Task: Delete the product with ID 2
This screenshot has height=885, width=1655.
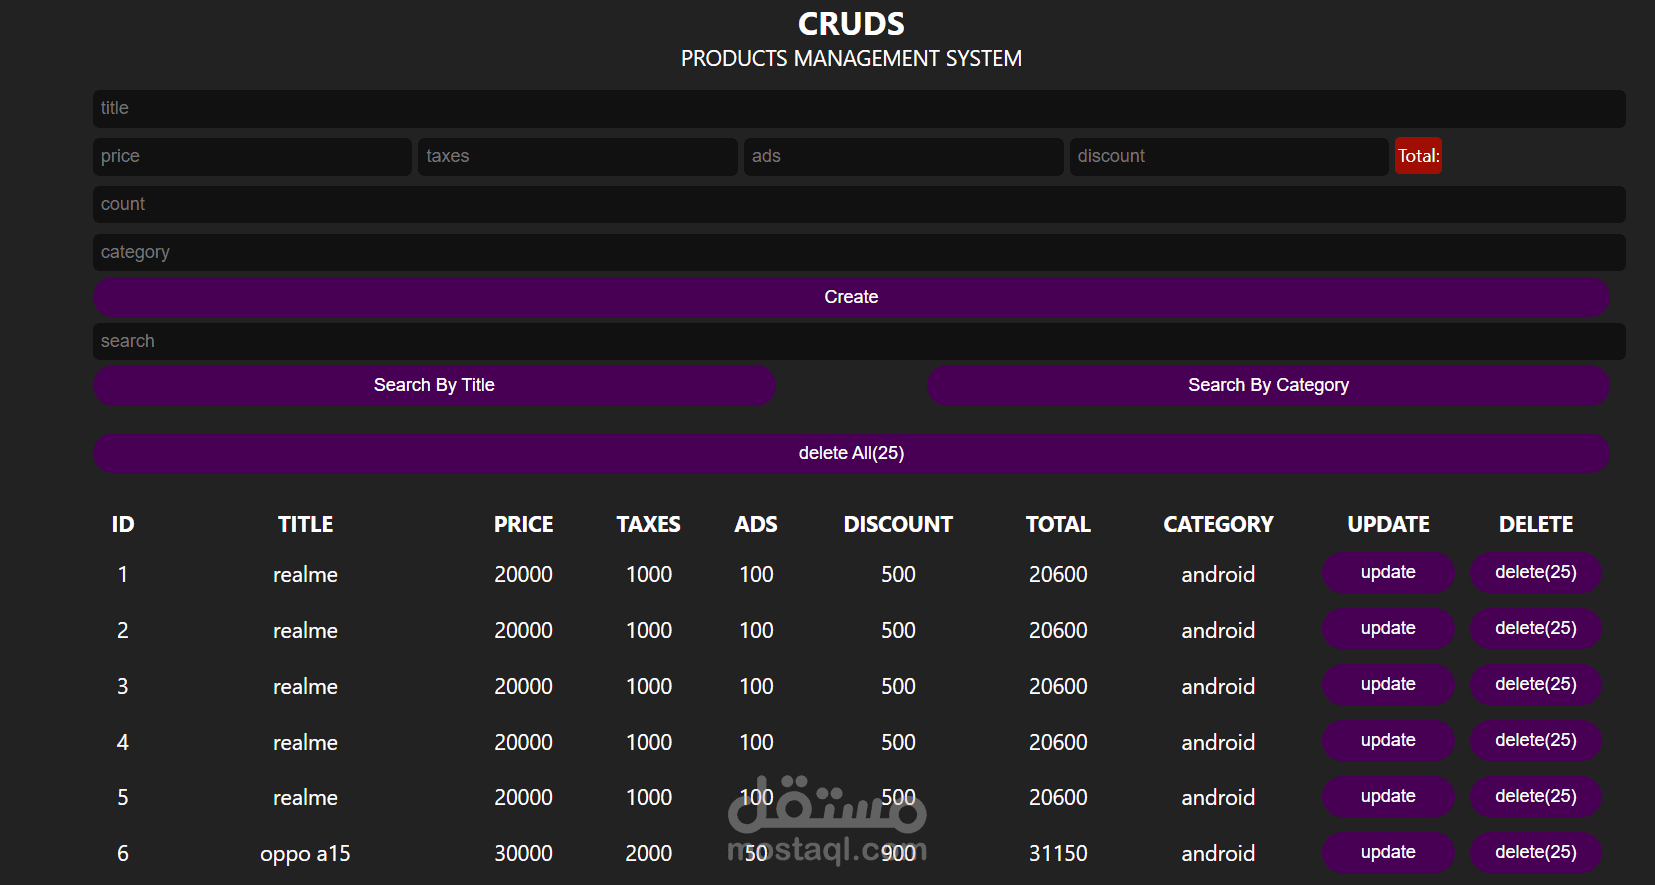Action: [1536, 628]
